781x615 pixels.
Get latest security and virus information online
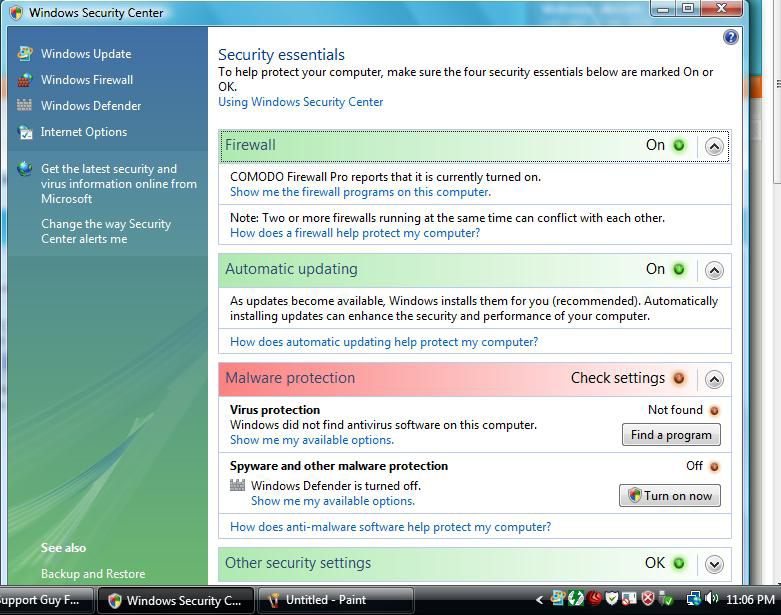click(x=119, y=184)
